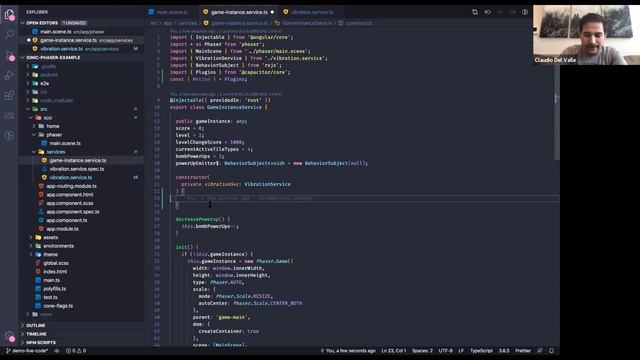Open app-routing.module.ts in file tree

click(x=71, y=186)
